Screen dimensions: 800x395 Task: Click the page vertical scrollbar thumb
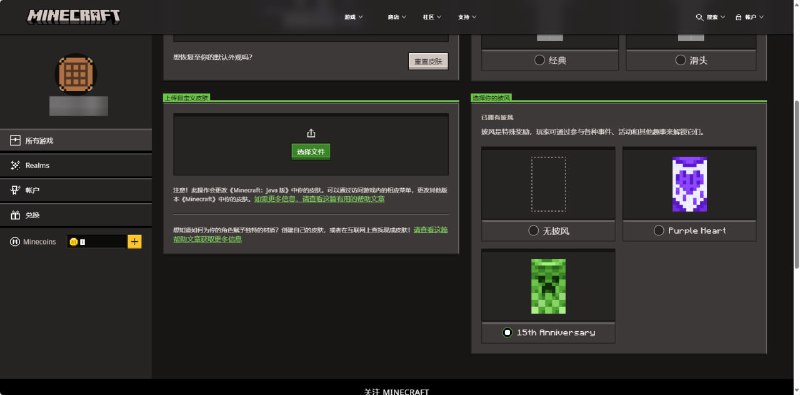point(796,184)
